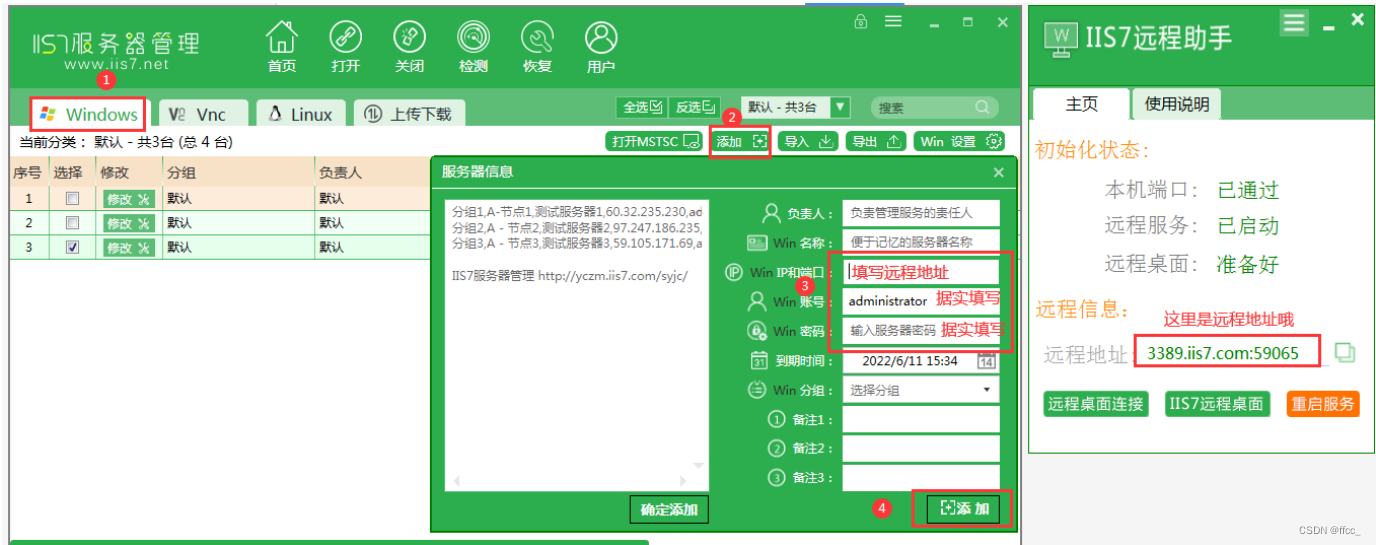Open hamburger menu in server manager title bar

[x=893, y=21]
